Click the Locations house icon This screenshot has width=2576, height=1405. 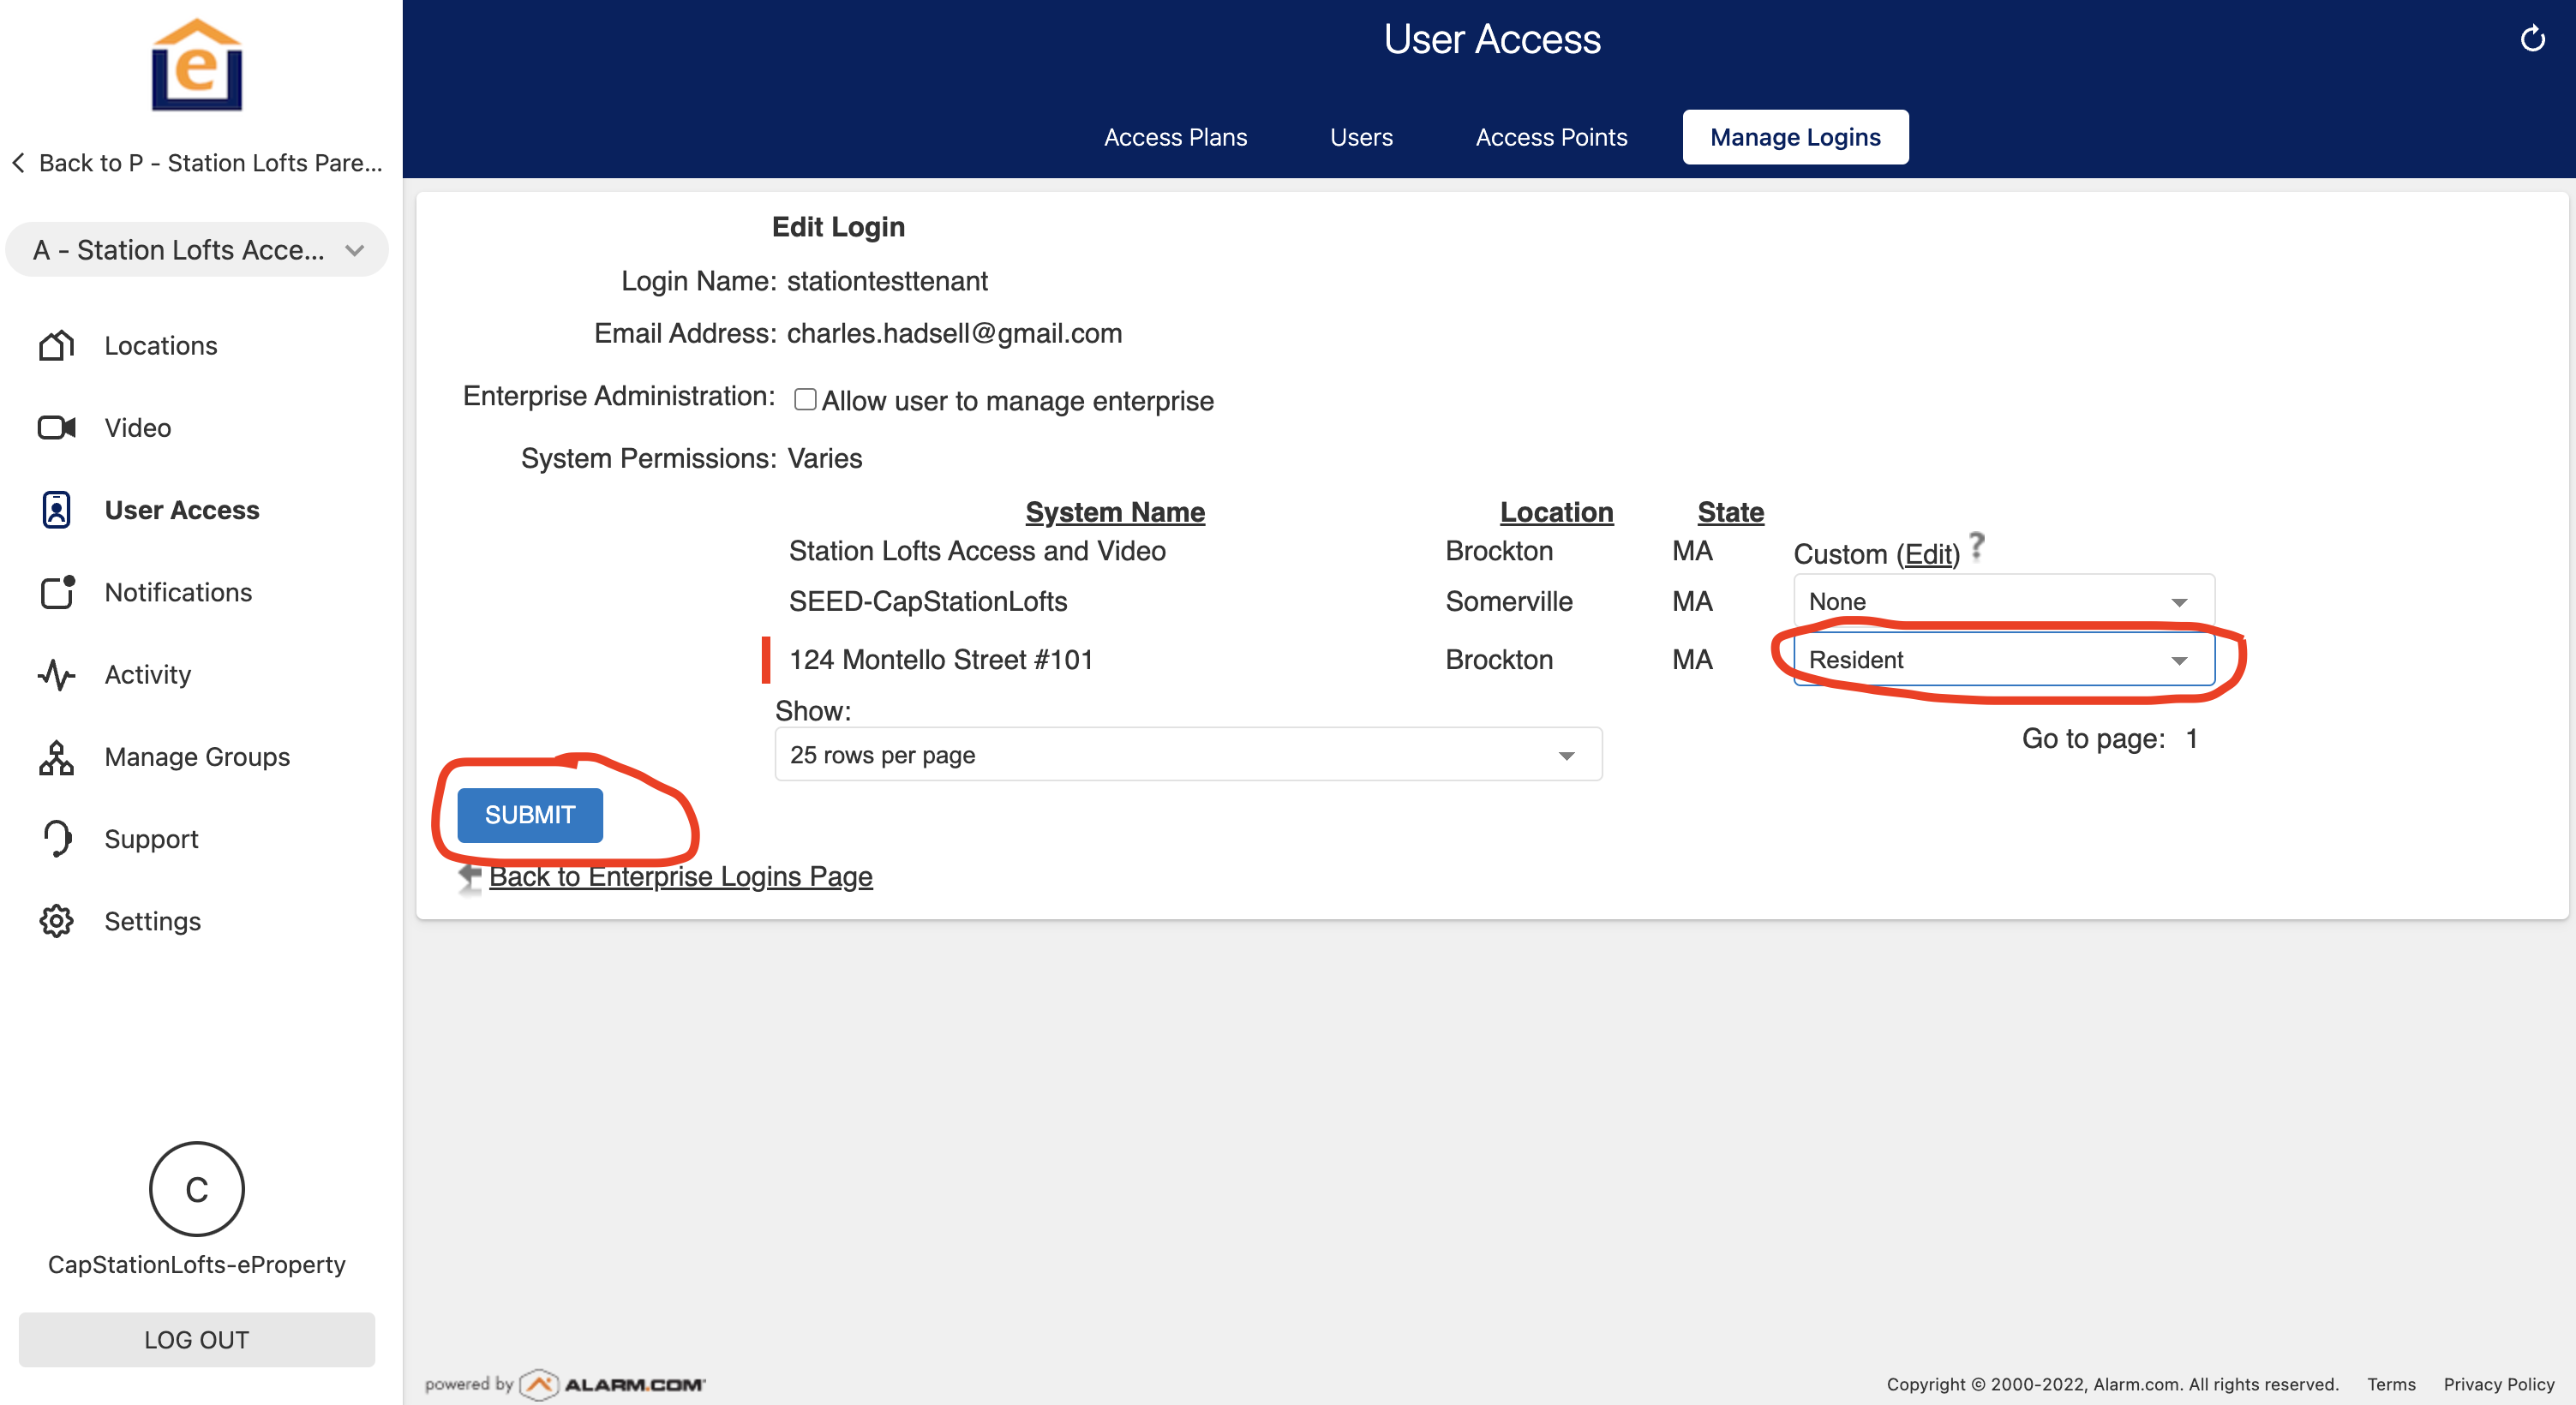[56, 345]
